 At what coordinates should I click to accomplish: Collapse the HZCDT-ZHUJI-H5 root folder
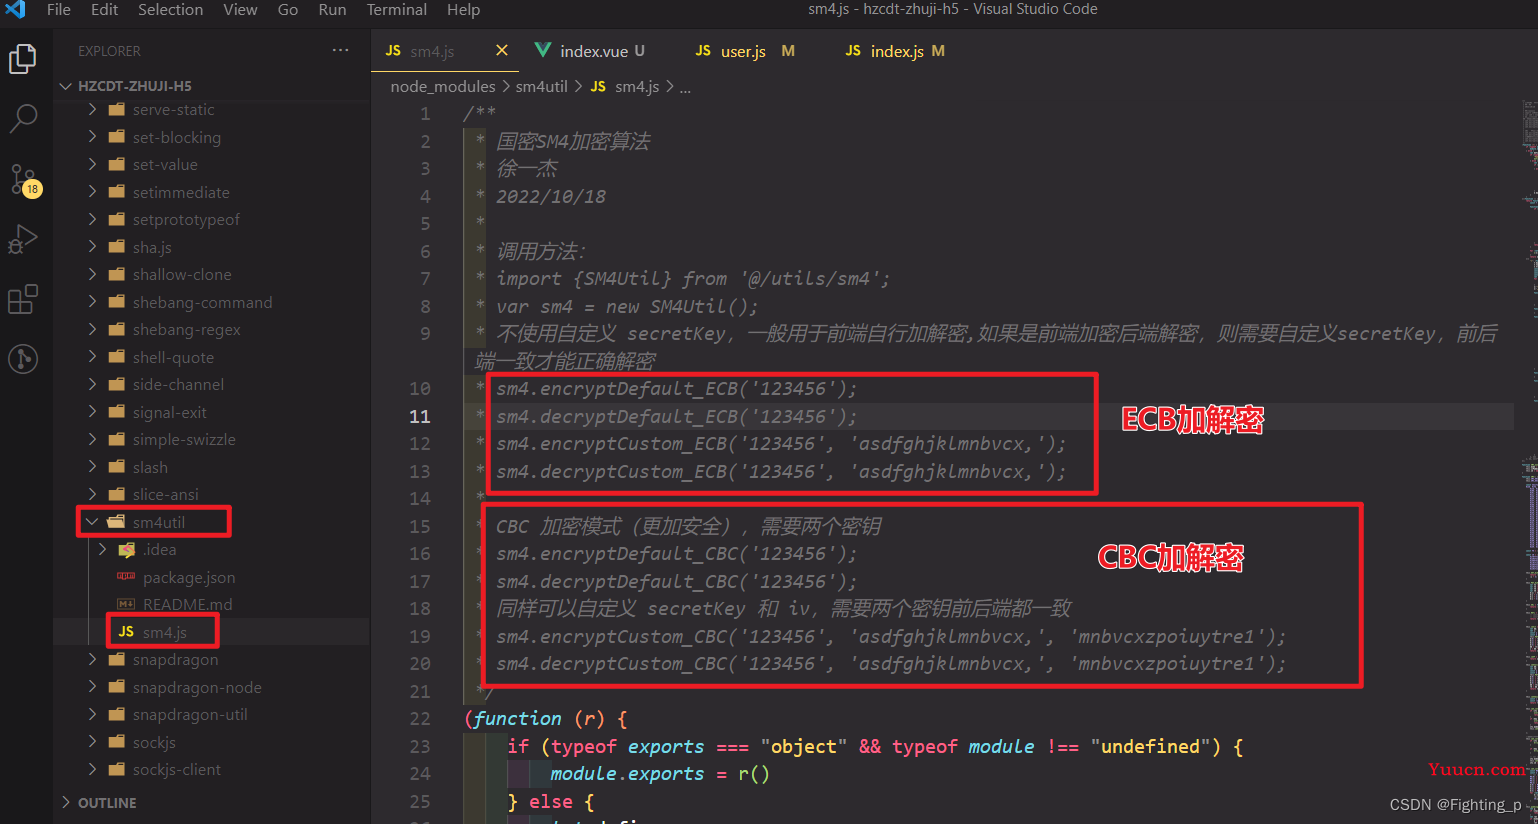66,86
